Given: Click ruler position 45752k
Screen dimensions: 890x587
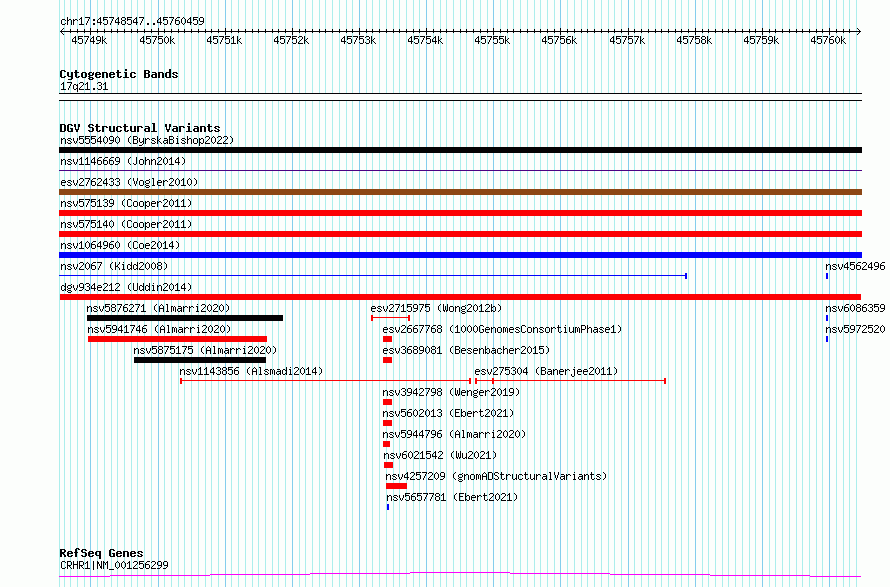Looking at the screenshot, I should (x=291, y=40).
